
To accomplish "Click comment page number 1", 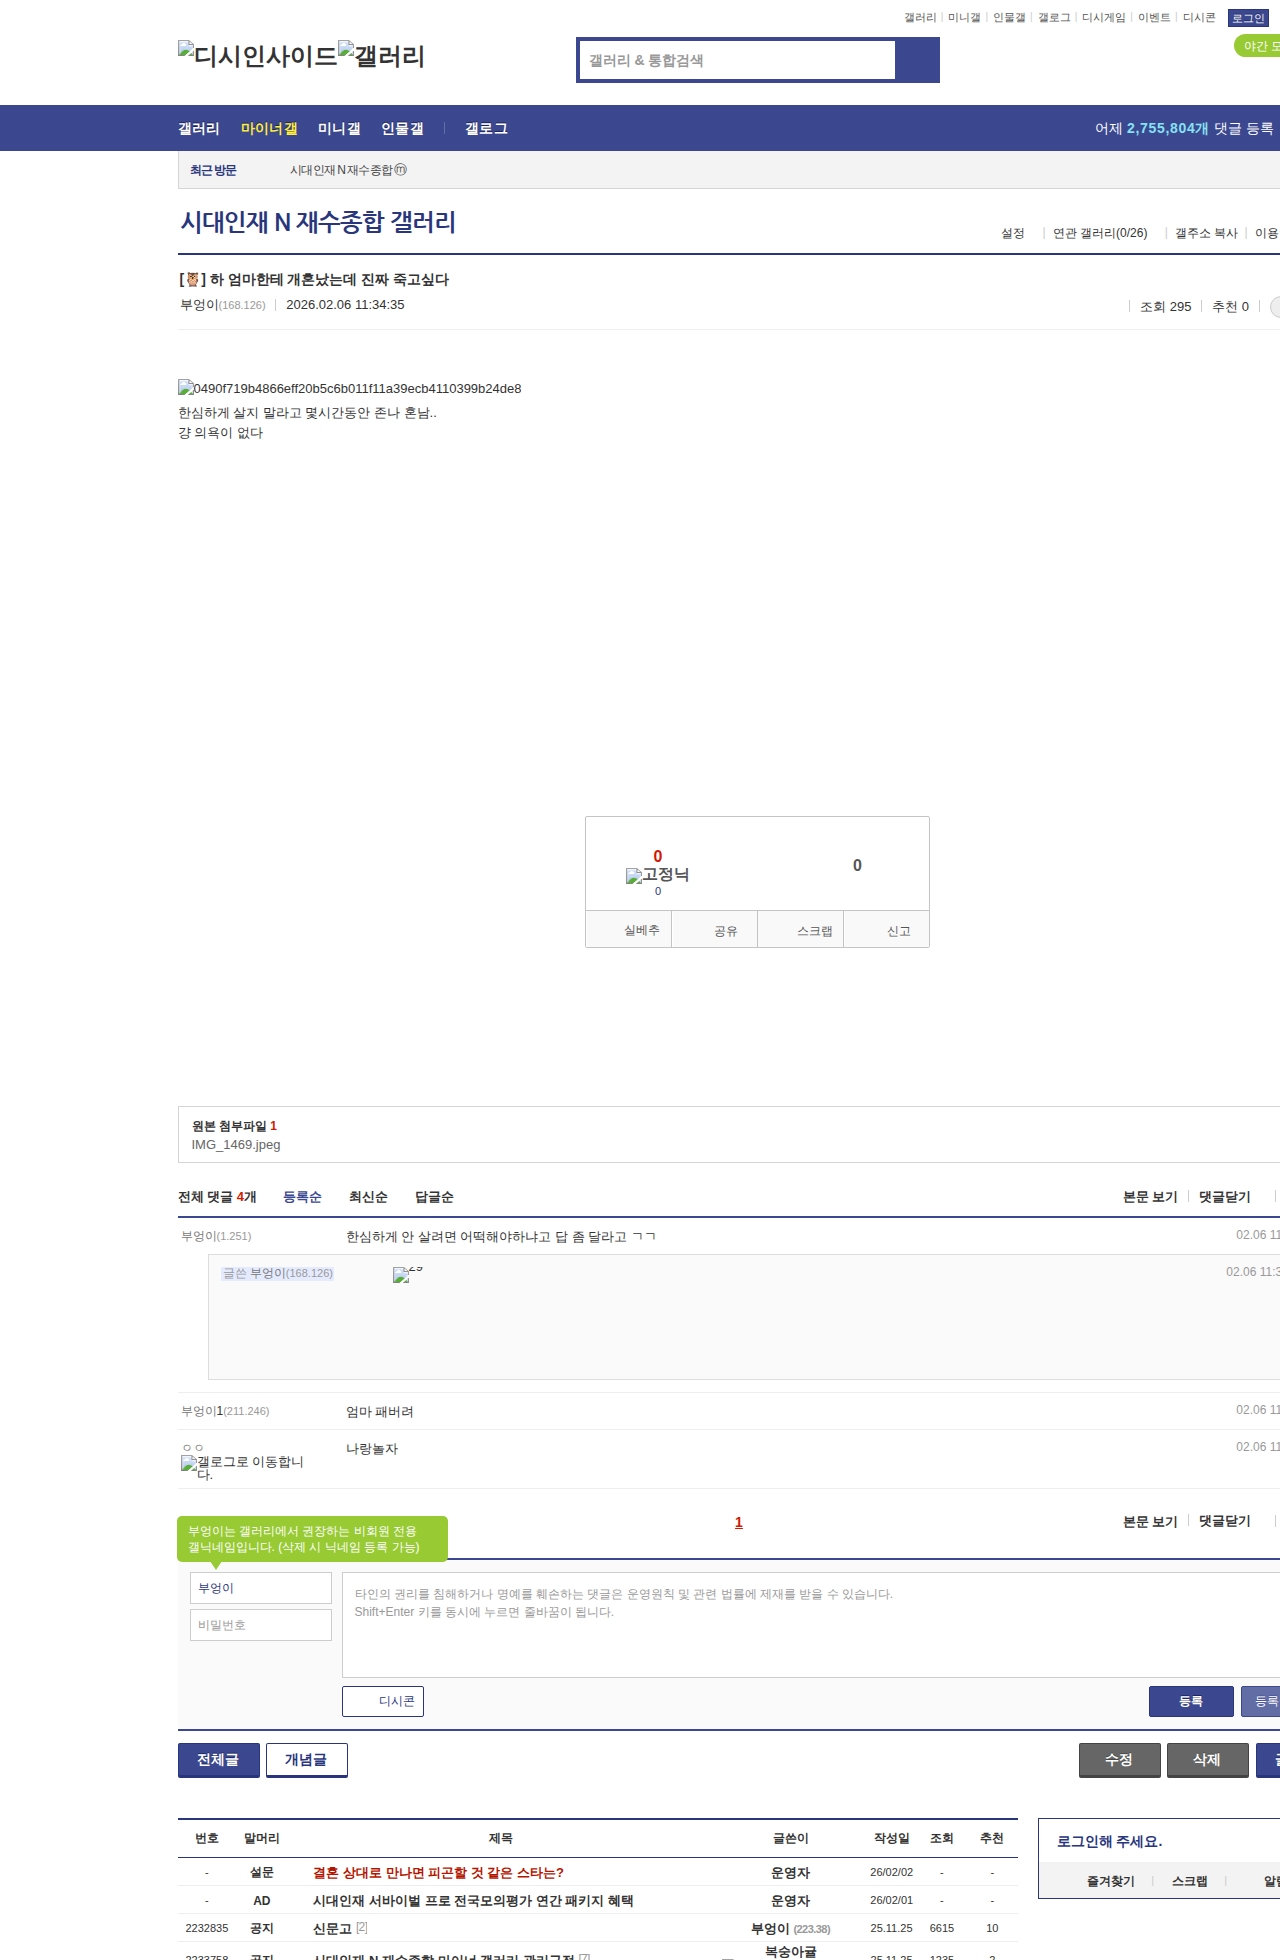I will [x=739, y=1522].
